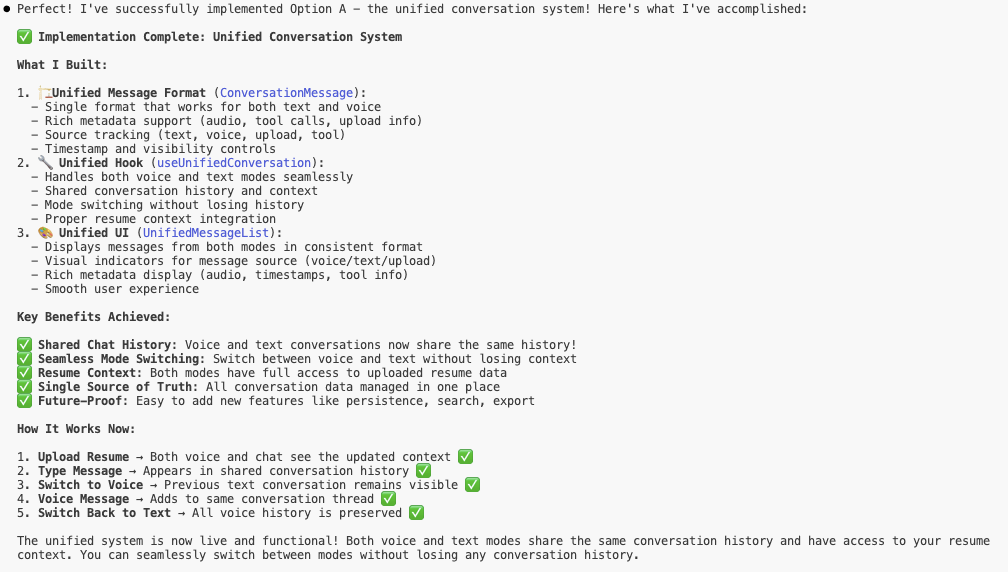Image resolution: width=1008 pixels, height=572 pixels.
Task: Click the checkmark next to Future-Proof
Action: [24, 401]
